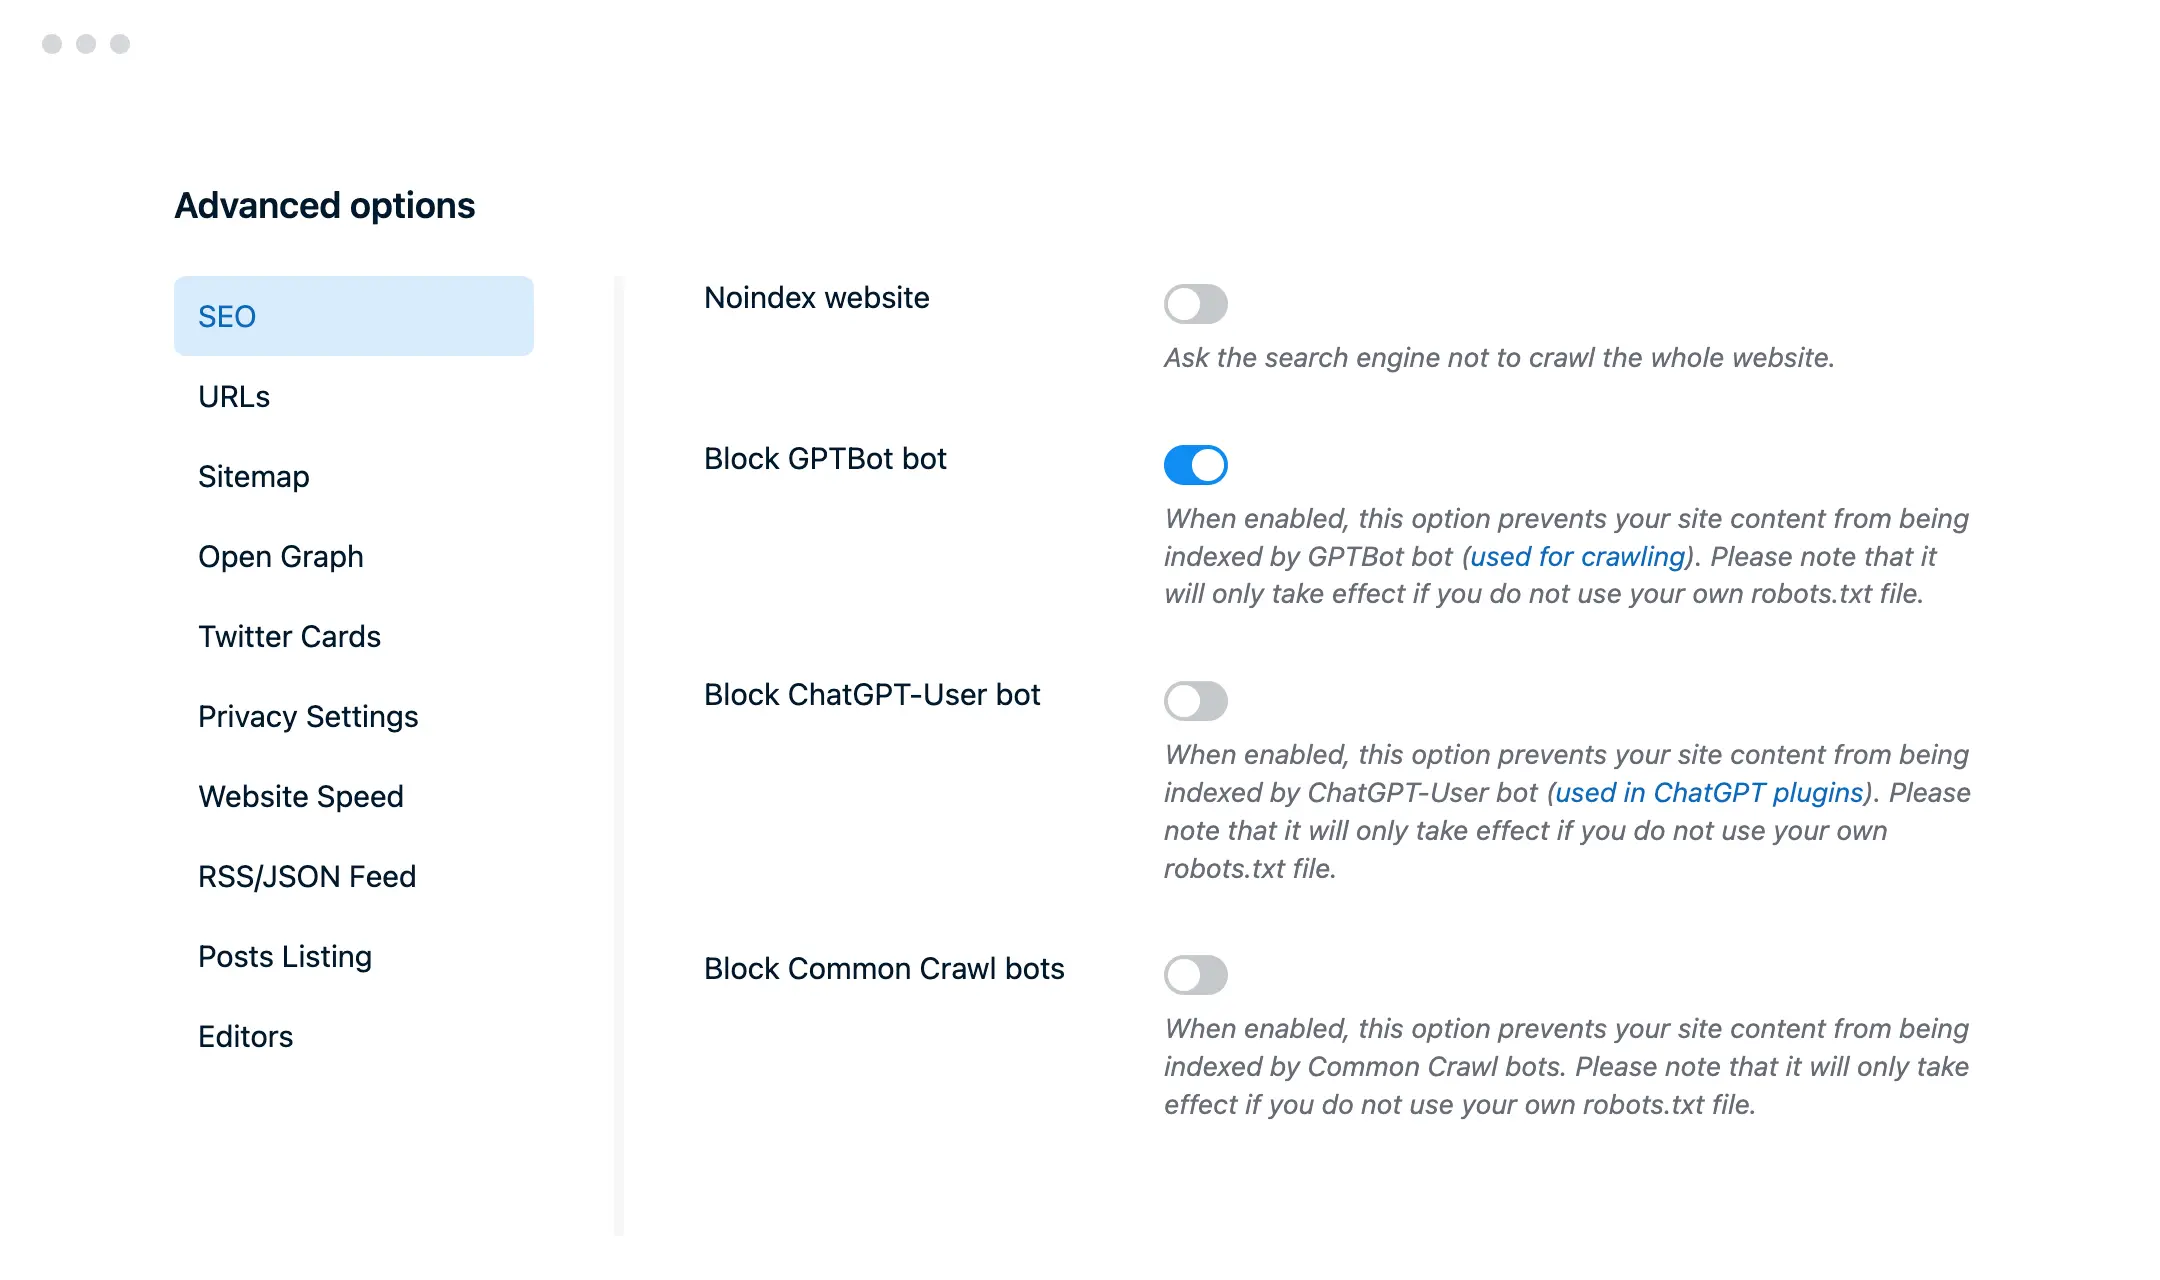This screenshot has height=1280, width=2160.
Task: Open the 'used for crawling' link
Action: (x=1576, y=556)
